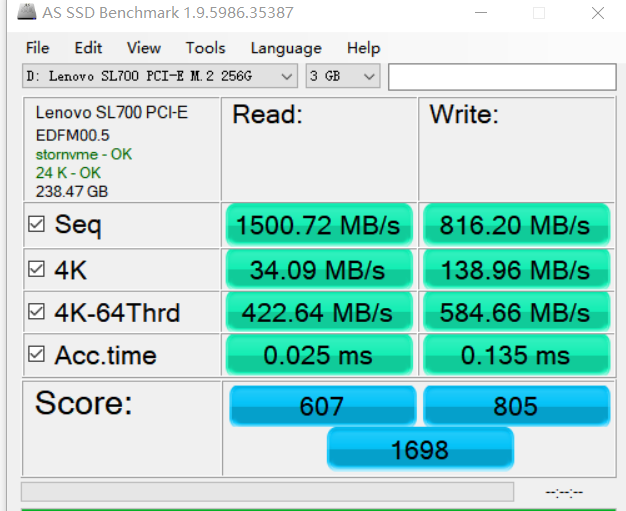Uncheck the Acc.time test checkbox
Viewport: 626px width, 511px height.
coord(36,354)
